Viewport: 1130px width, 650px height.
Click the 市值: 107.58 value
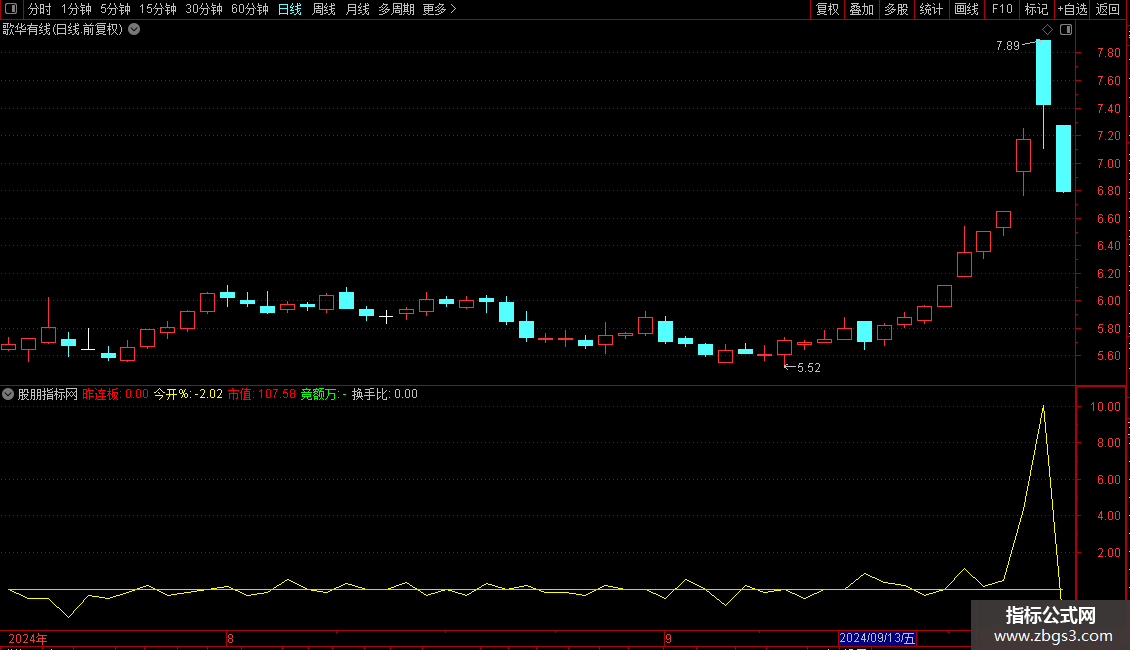point(262,394)
